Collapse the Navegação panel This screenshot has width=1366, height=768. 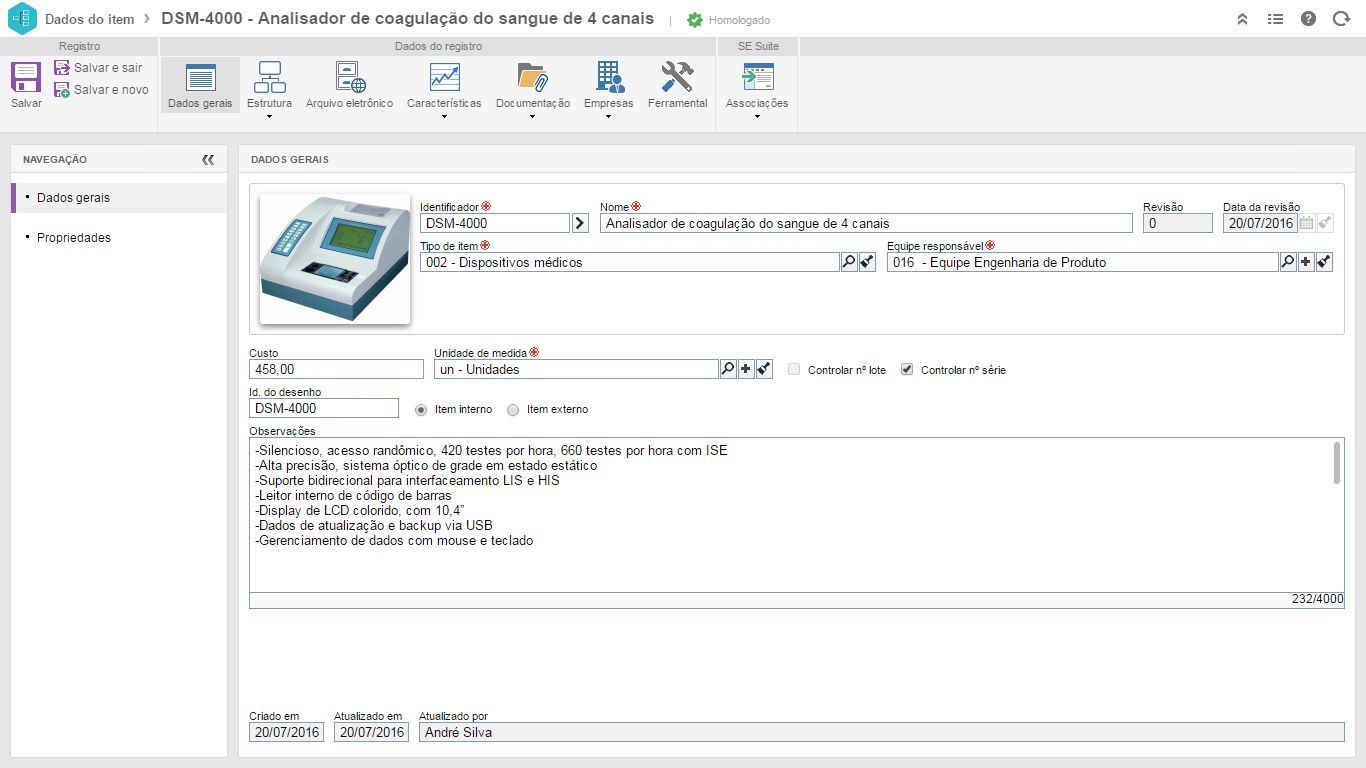(208, 159)
